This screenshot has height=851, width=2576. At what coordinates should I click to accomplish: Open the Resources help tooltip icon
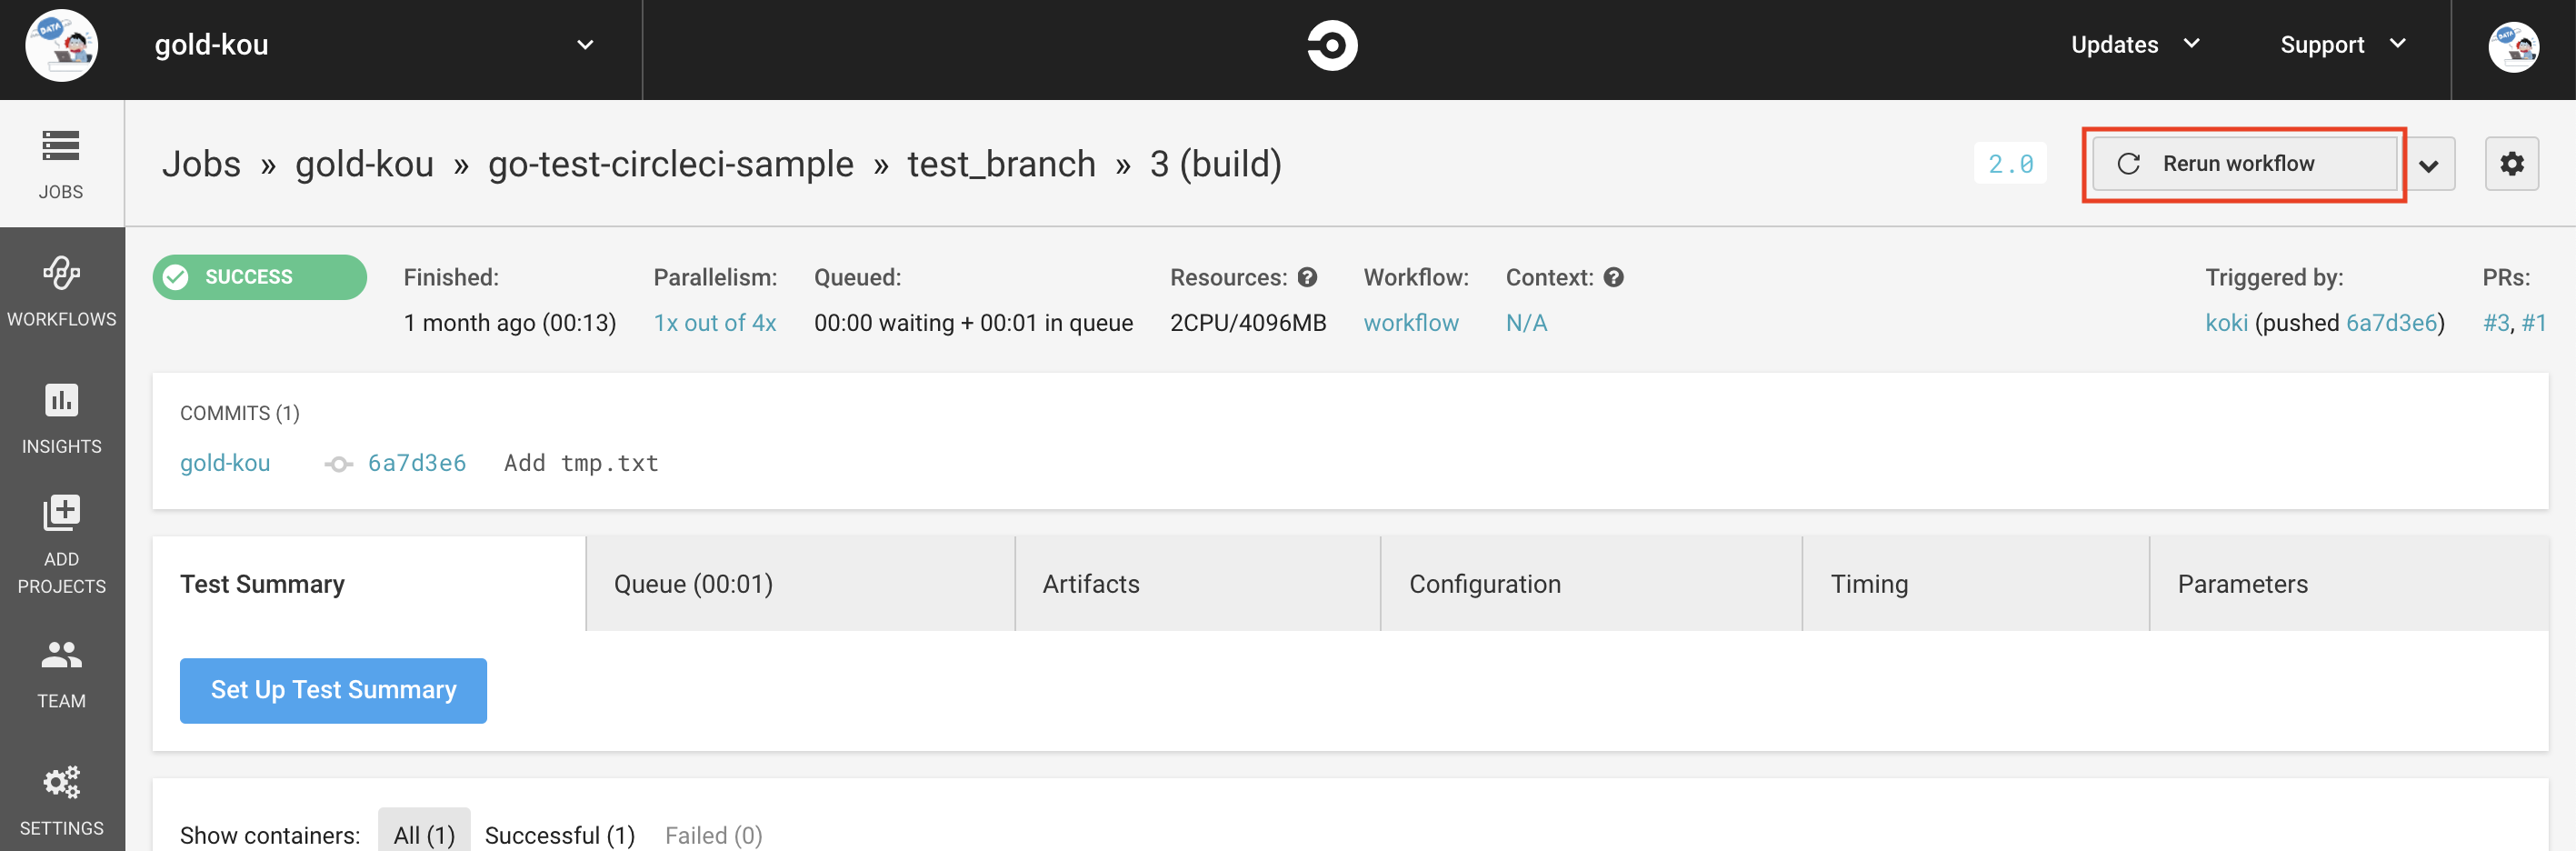1308,277
